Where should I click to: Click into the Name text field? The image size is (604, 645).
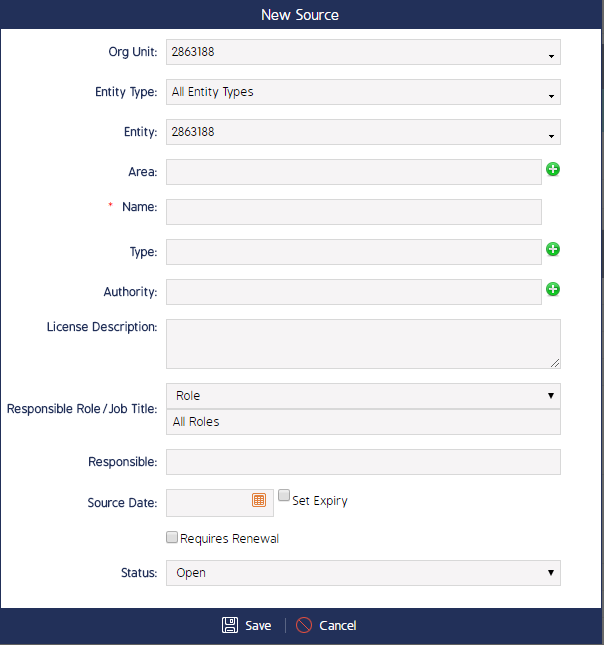pos(354,212)
